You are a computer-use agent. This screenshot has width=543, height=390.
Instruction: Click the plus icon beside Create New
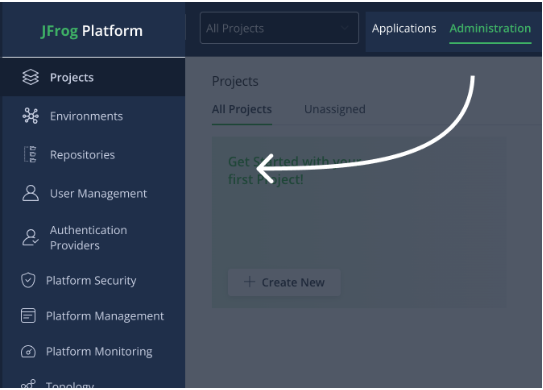point(249,282)
